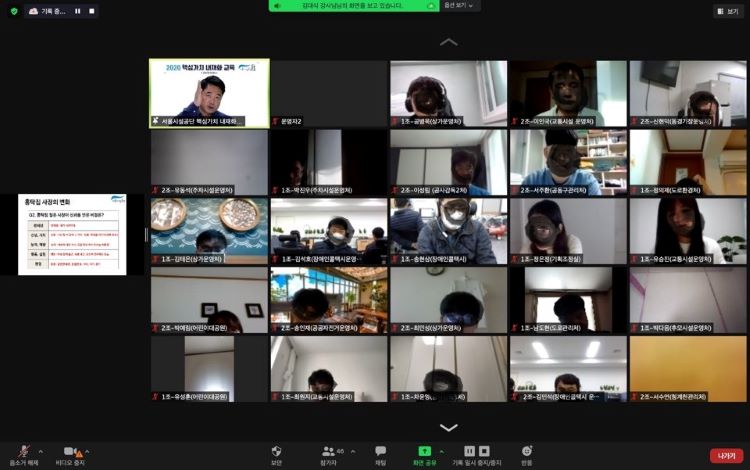
Task: Expand video options arrow beside camera
Action: point(92,449)
